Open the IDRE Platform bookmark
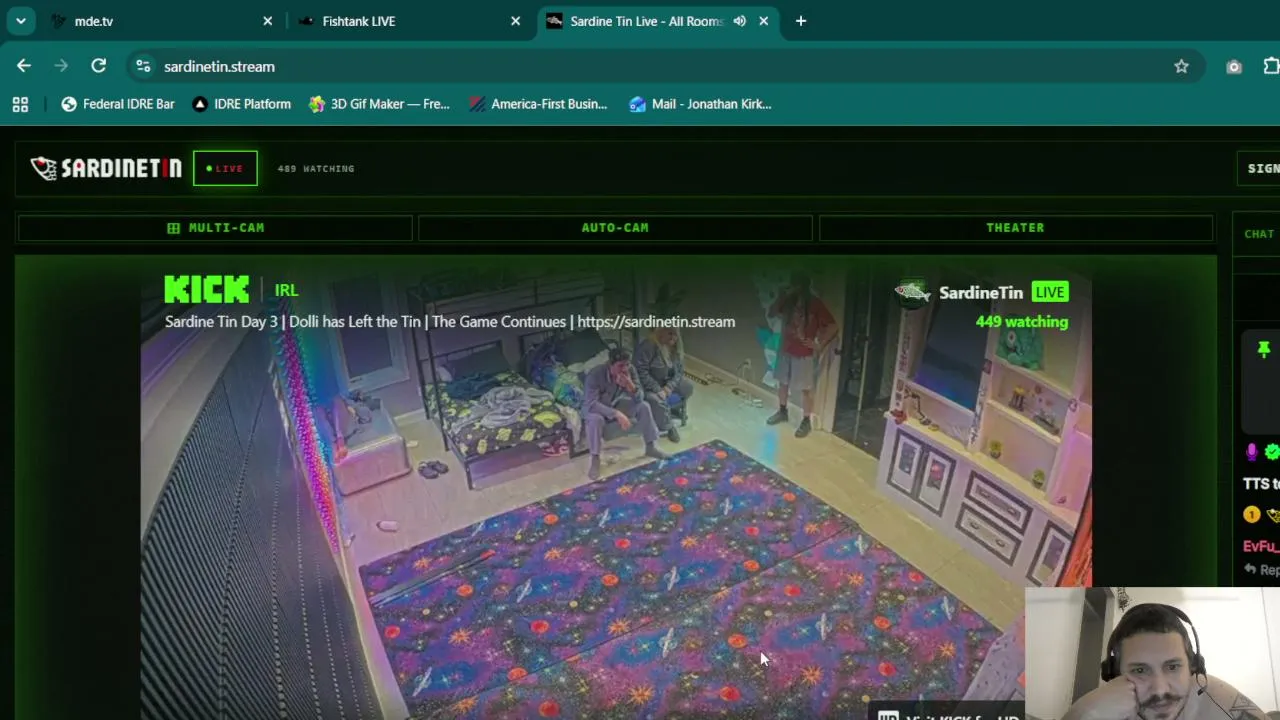 point(241,104)
